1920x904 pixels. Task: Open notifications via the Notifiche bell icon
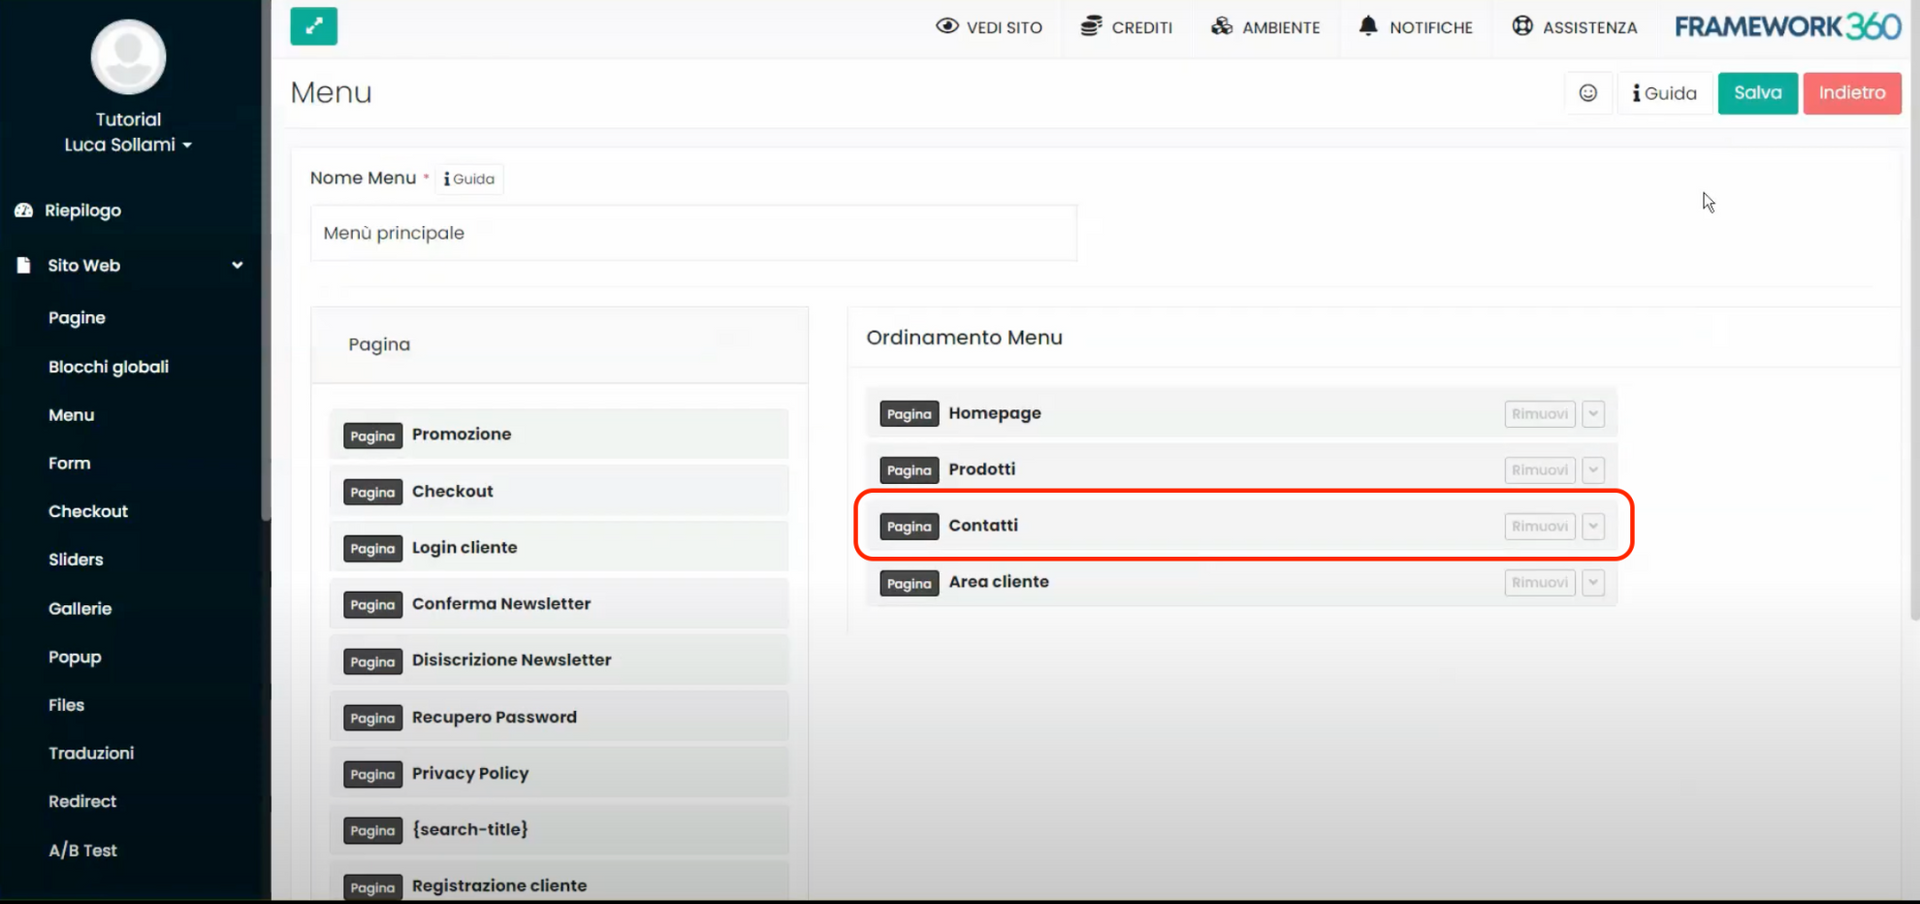coord(1368,27)
